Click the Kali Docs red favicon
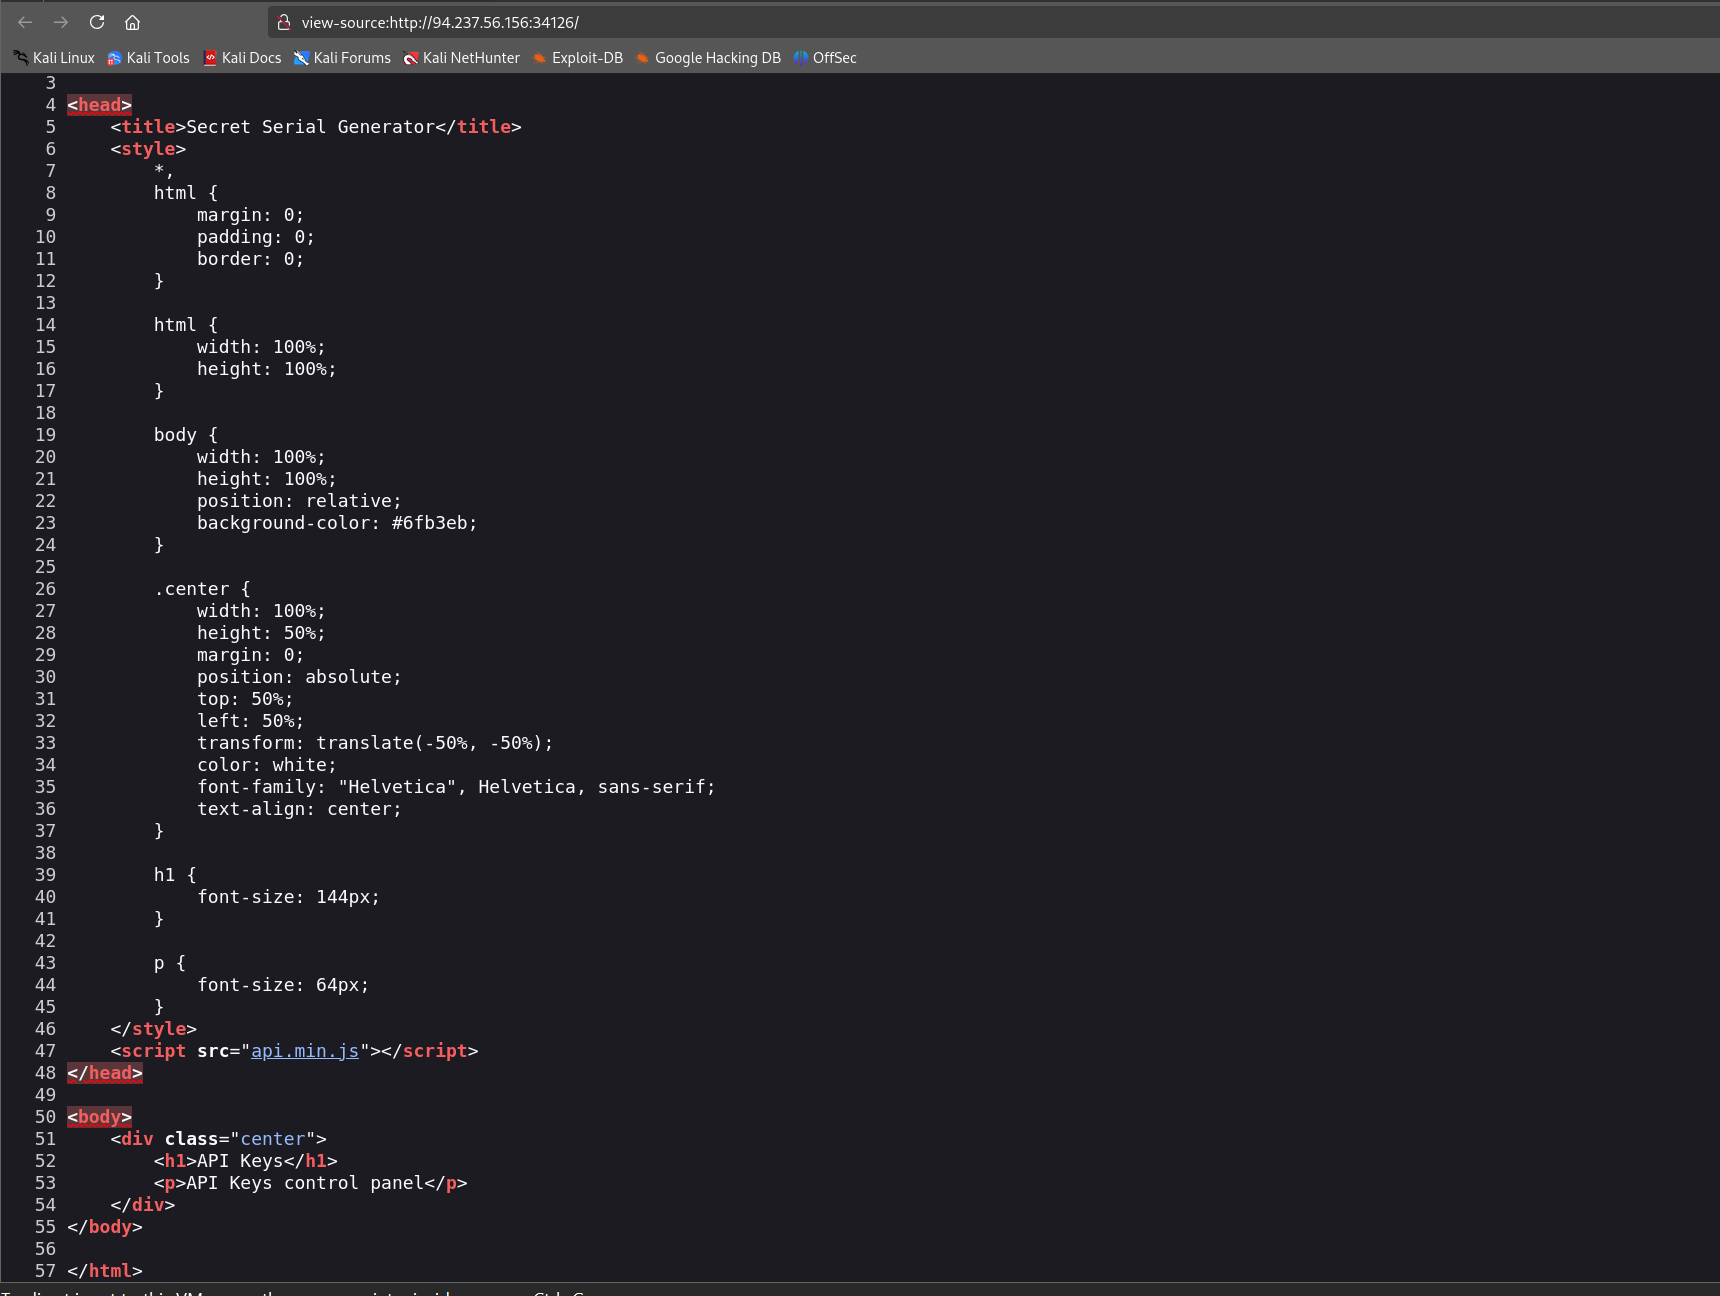 (x=210, y=58)
